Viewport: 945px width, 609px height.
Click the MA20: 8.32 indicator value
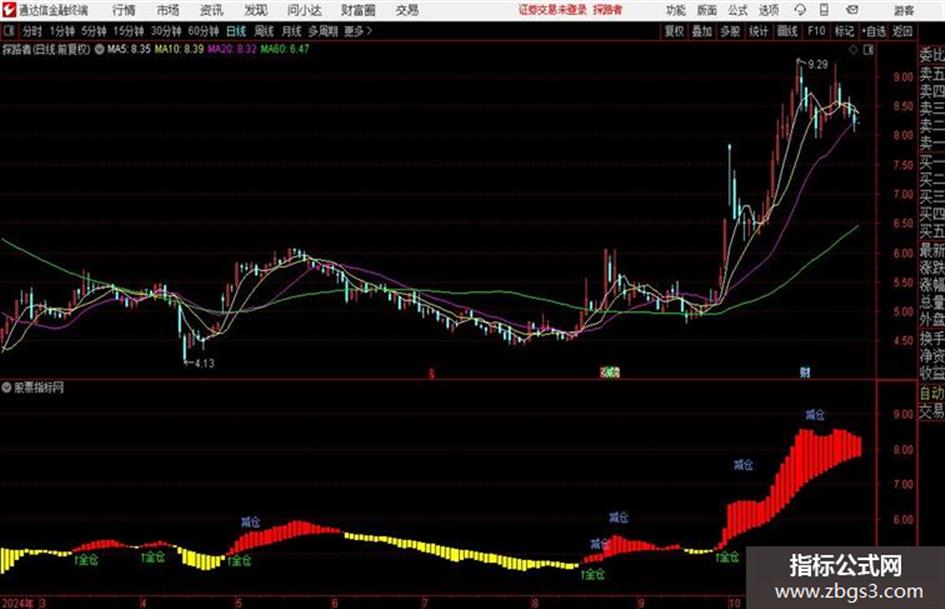tap(232, 49)
